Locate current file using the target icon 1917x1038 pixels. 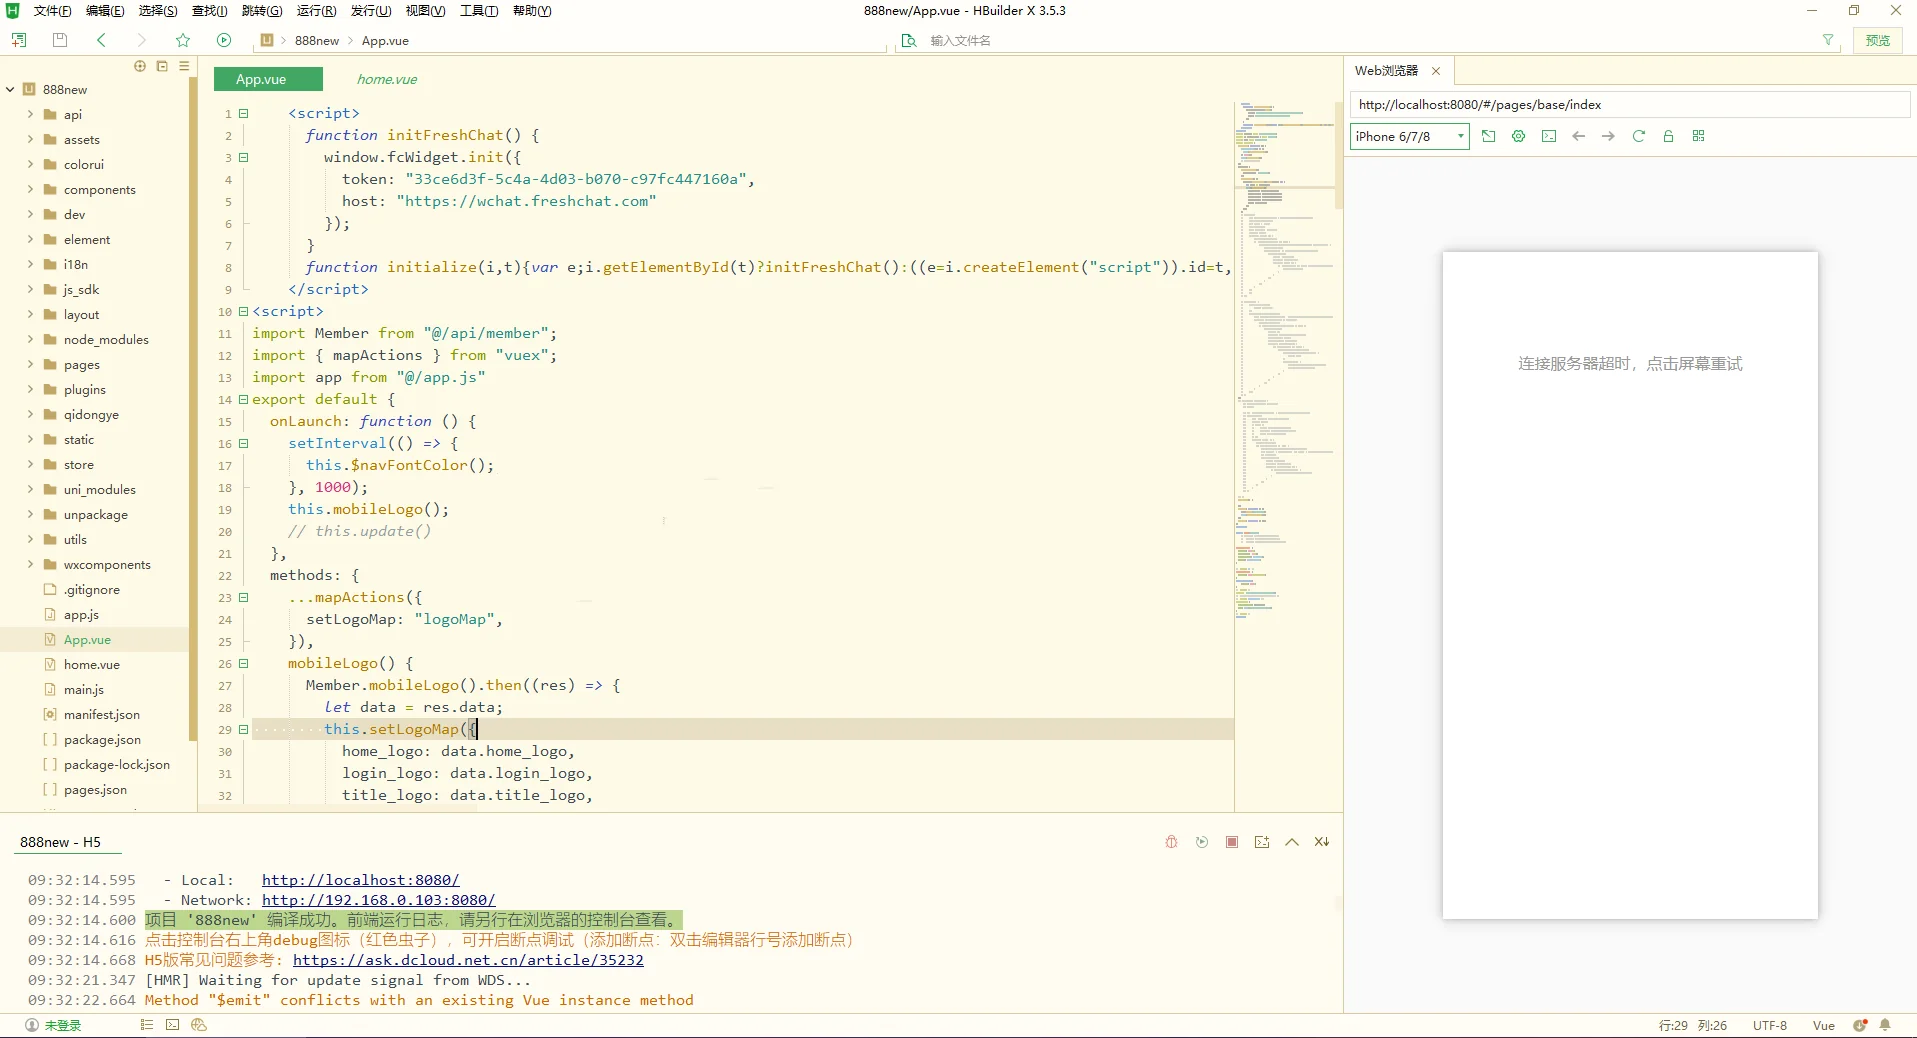click(x=140, y=66)
